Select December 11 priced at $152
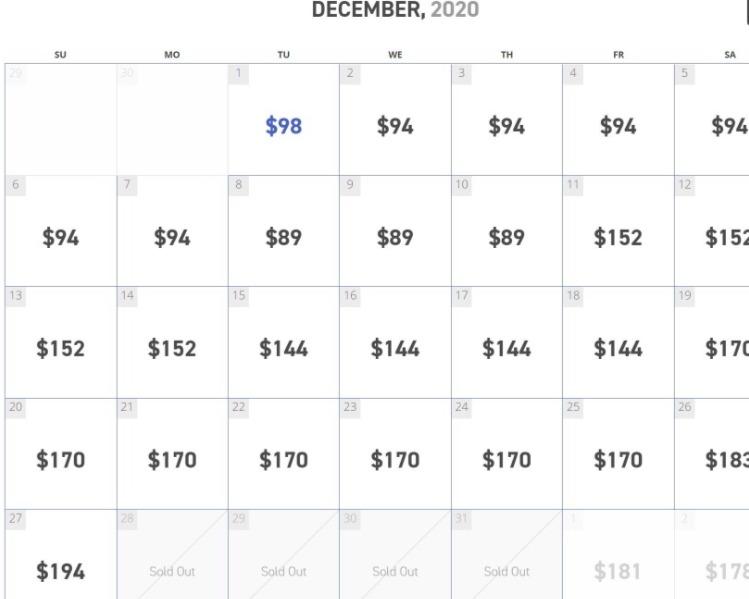This screenshot has height=599, width=749. [x=618, y=231]
